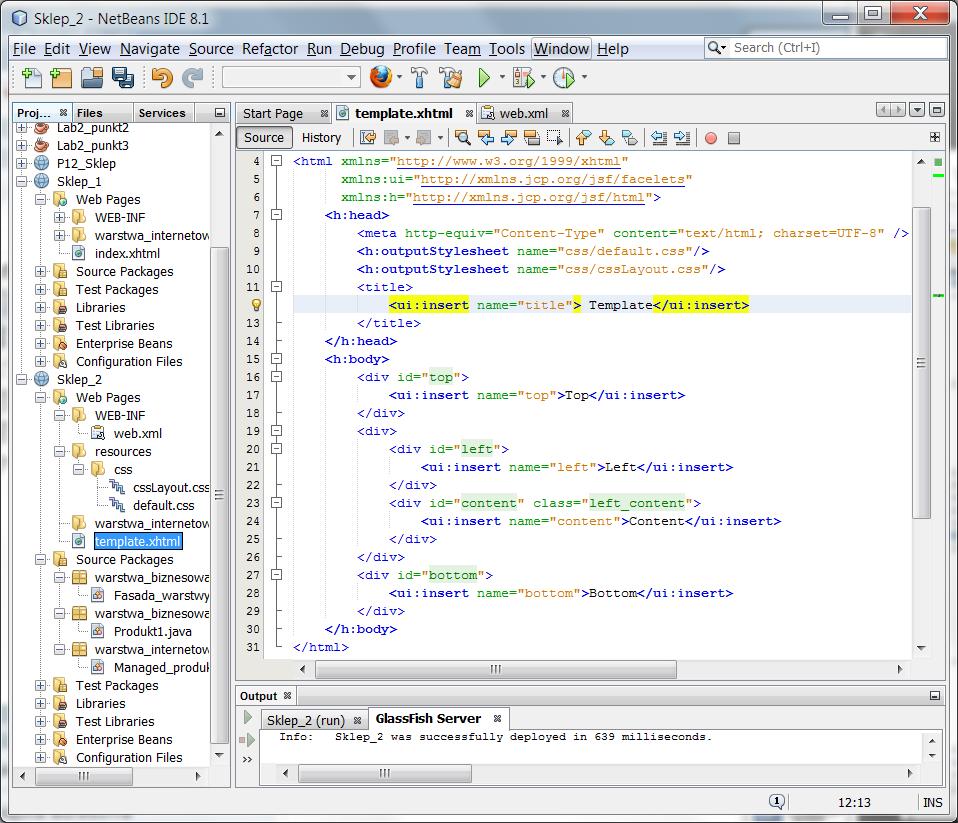Go to Find Previous Occurrence

(486, 138)
